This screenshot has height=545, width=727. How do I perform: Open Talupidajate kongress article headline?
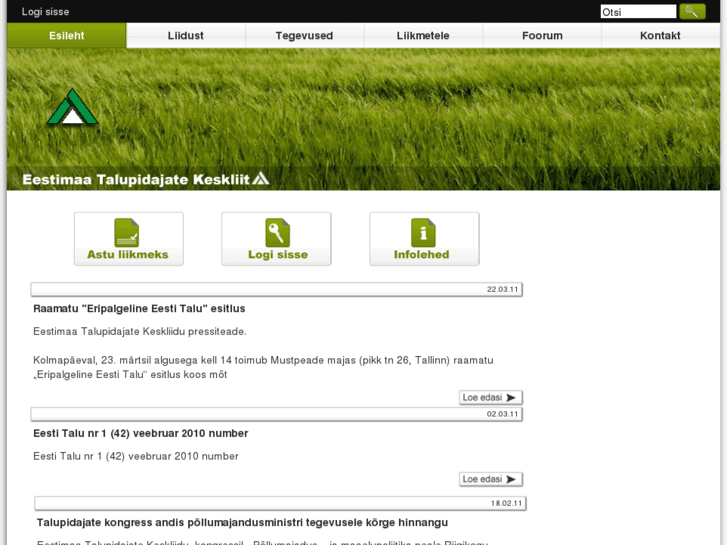click(x=242, y=522)
